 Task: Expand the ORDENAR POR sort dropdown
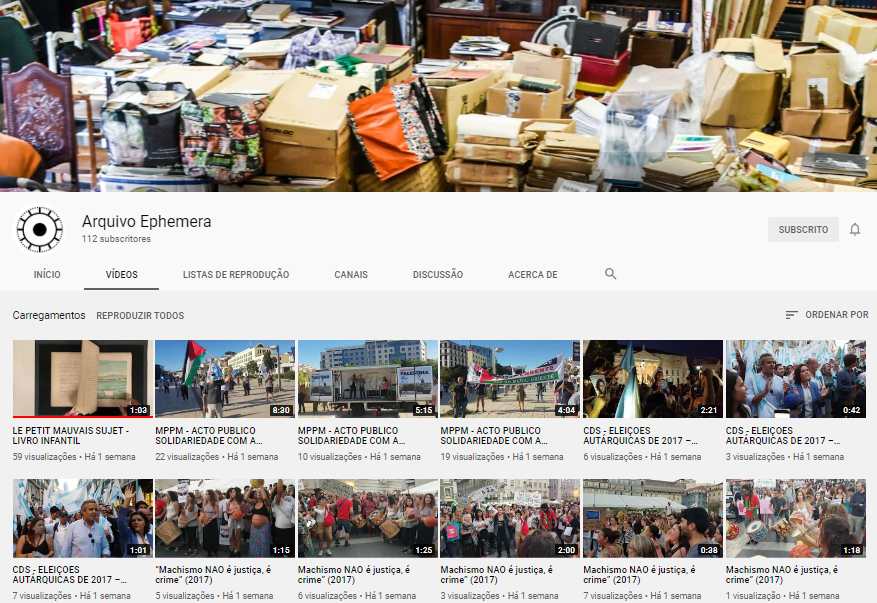tap(827, 315)
